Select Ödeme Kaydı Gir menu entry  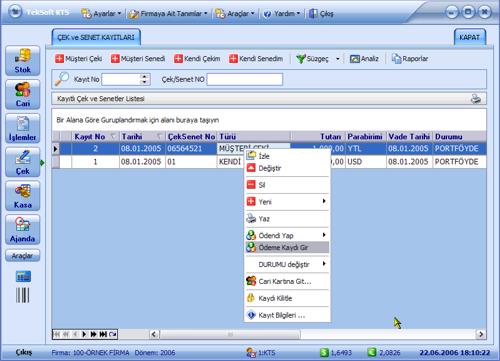[x=287, y=247]
